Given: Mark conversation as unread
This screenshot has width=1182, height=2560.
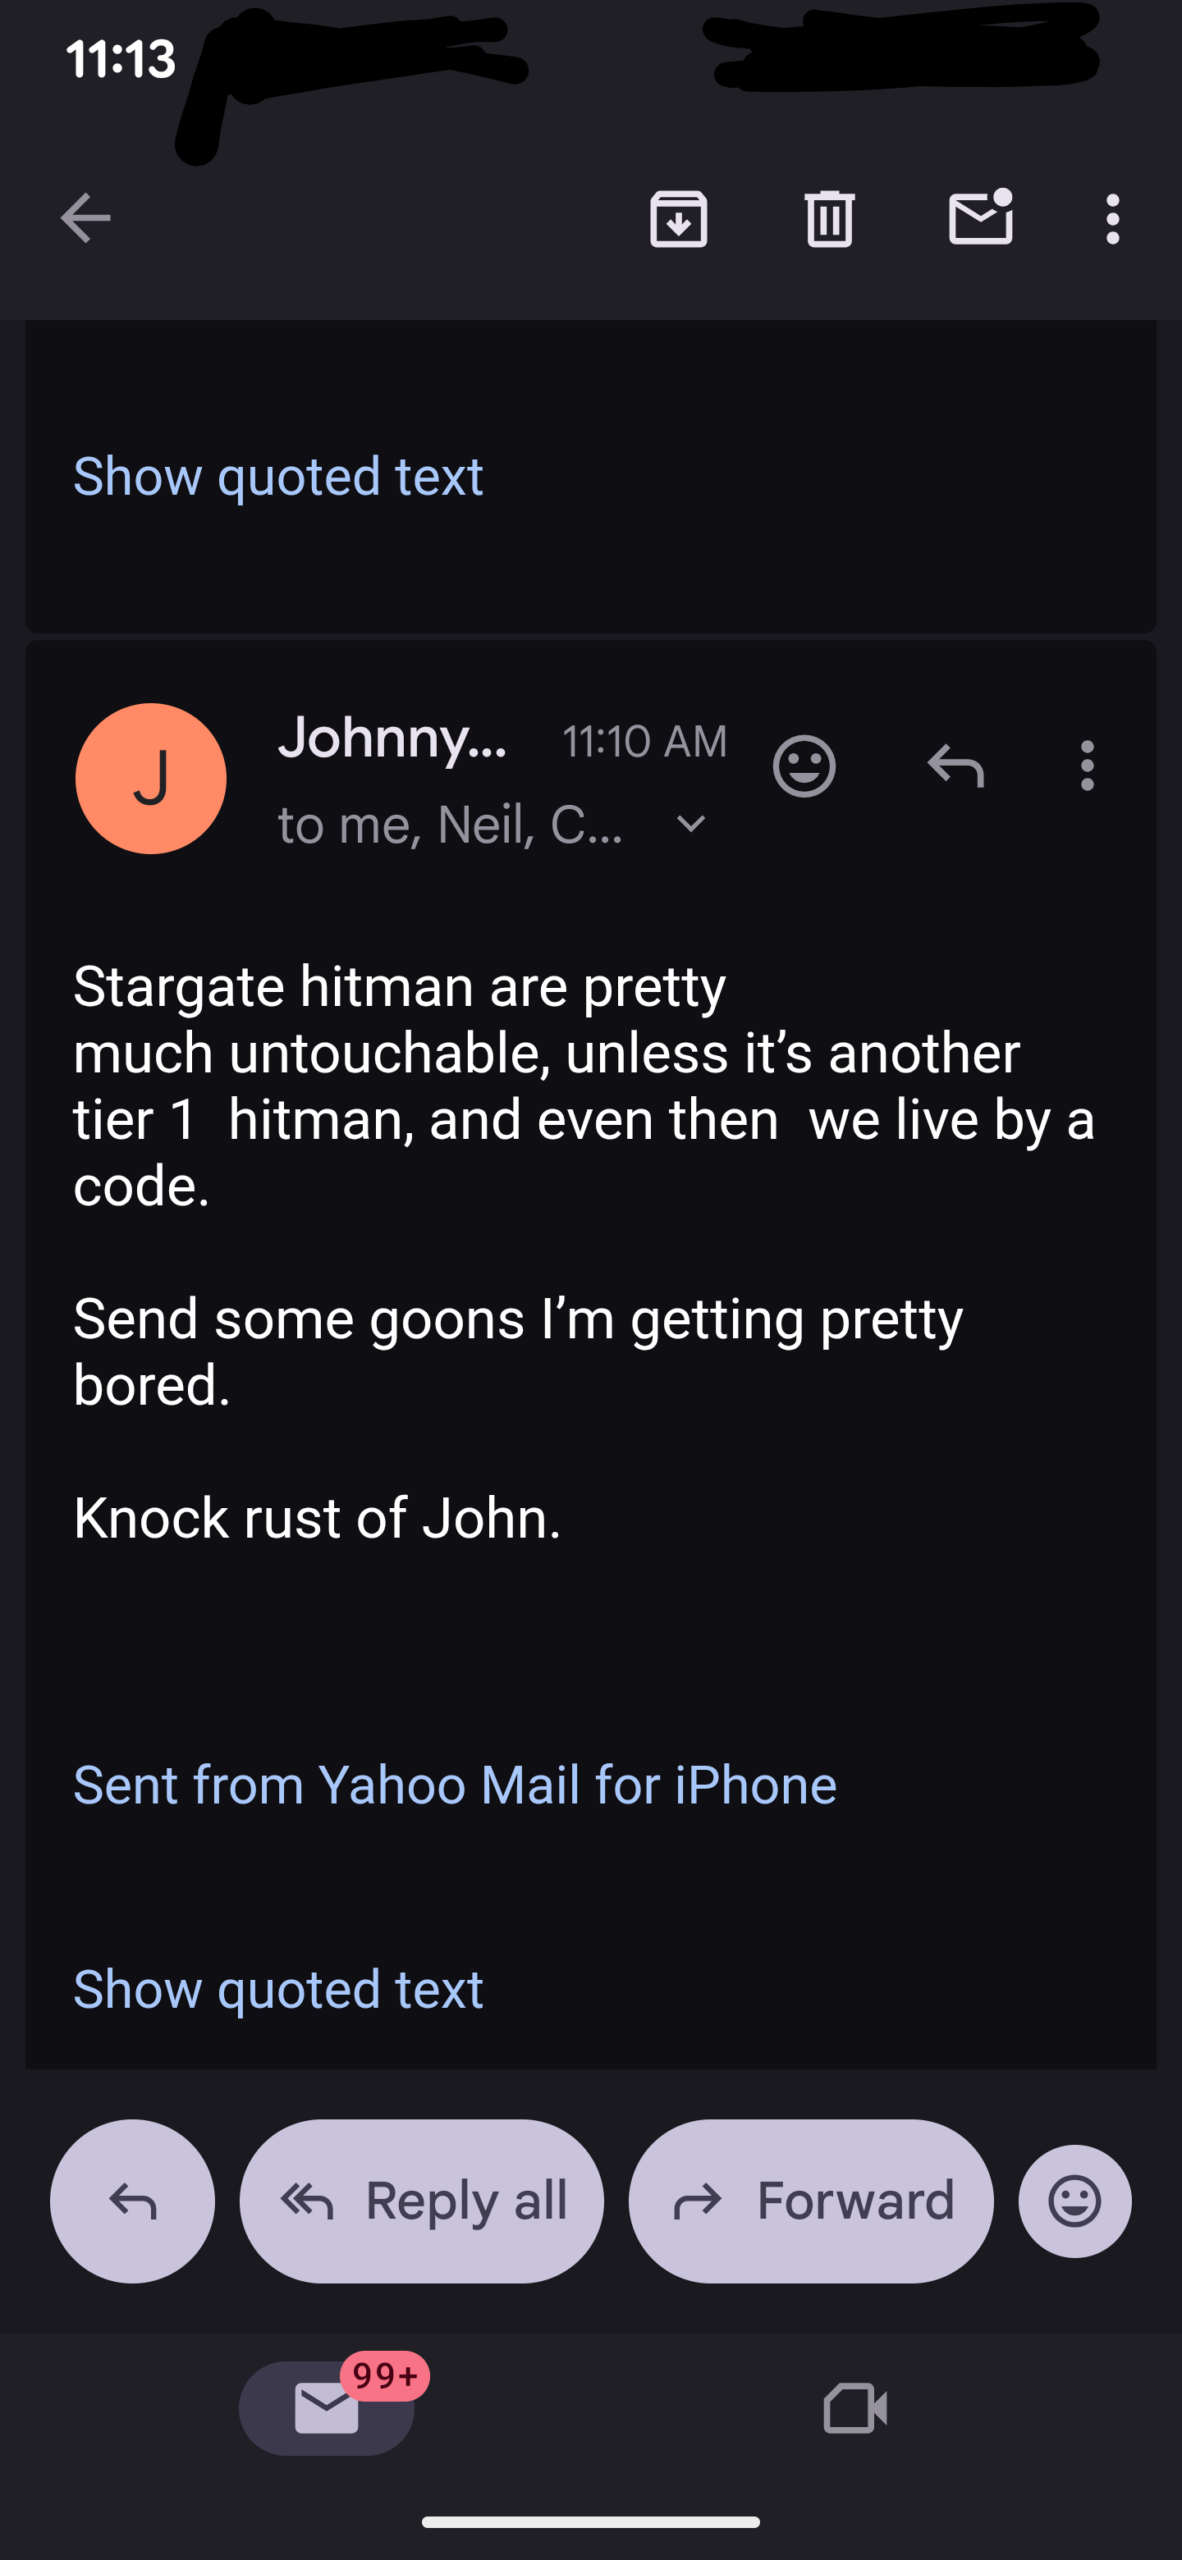Looking at the screenshot, I should click(x=980, y=218).
